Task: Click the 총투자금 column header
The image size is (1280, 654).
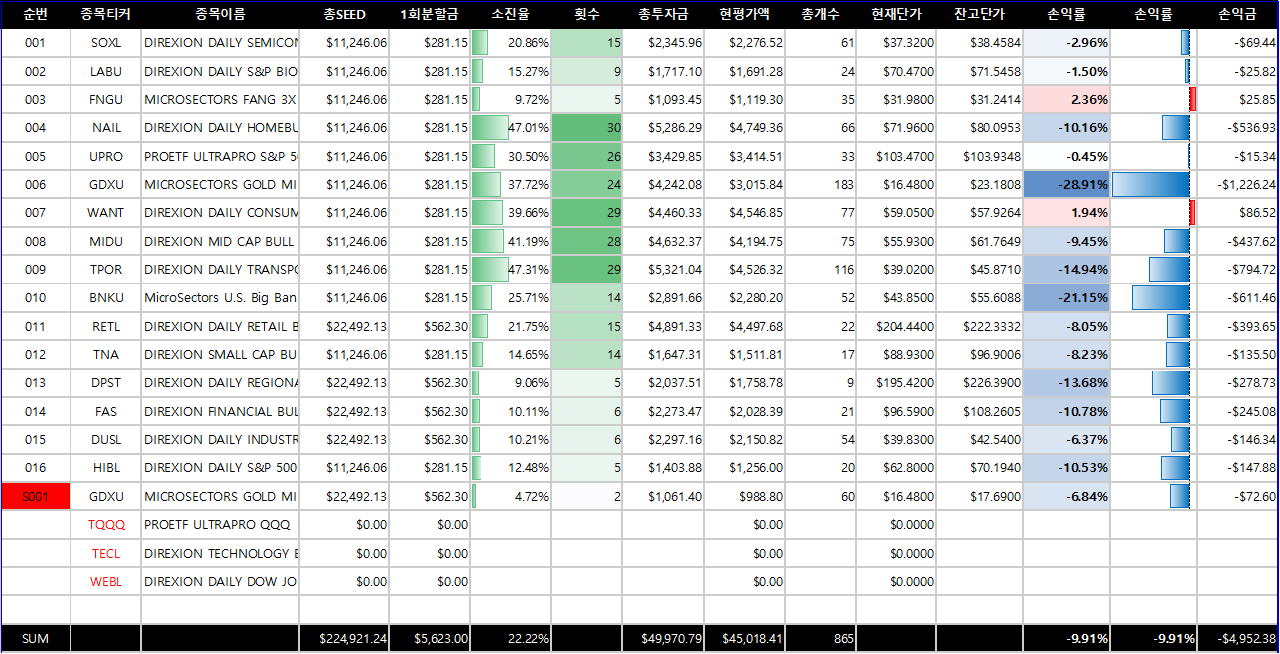Action: tap(663, 14)
